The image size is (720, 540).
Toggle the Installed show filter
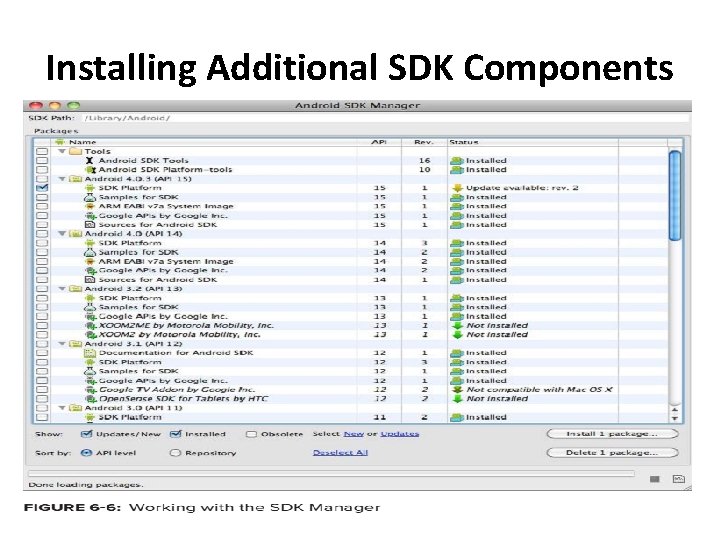coord(175,434)
